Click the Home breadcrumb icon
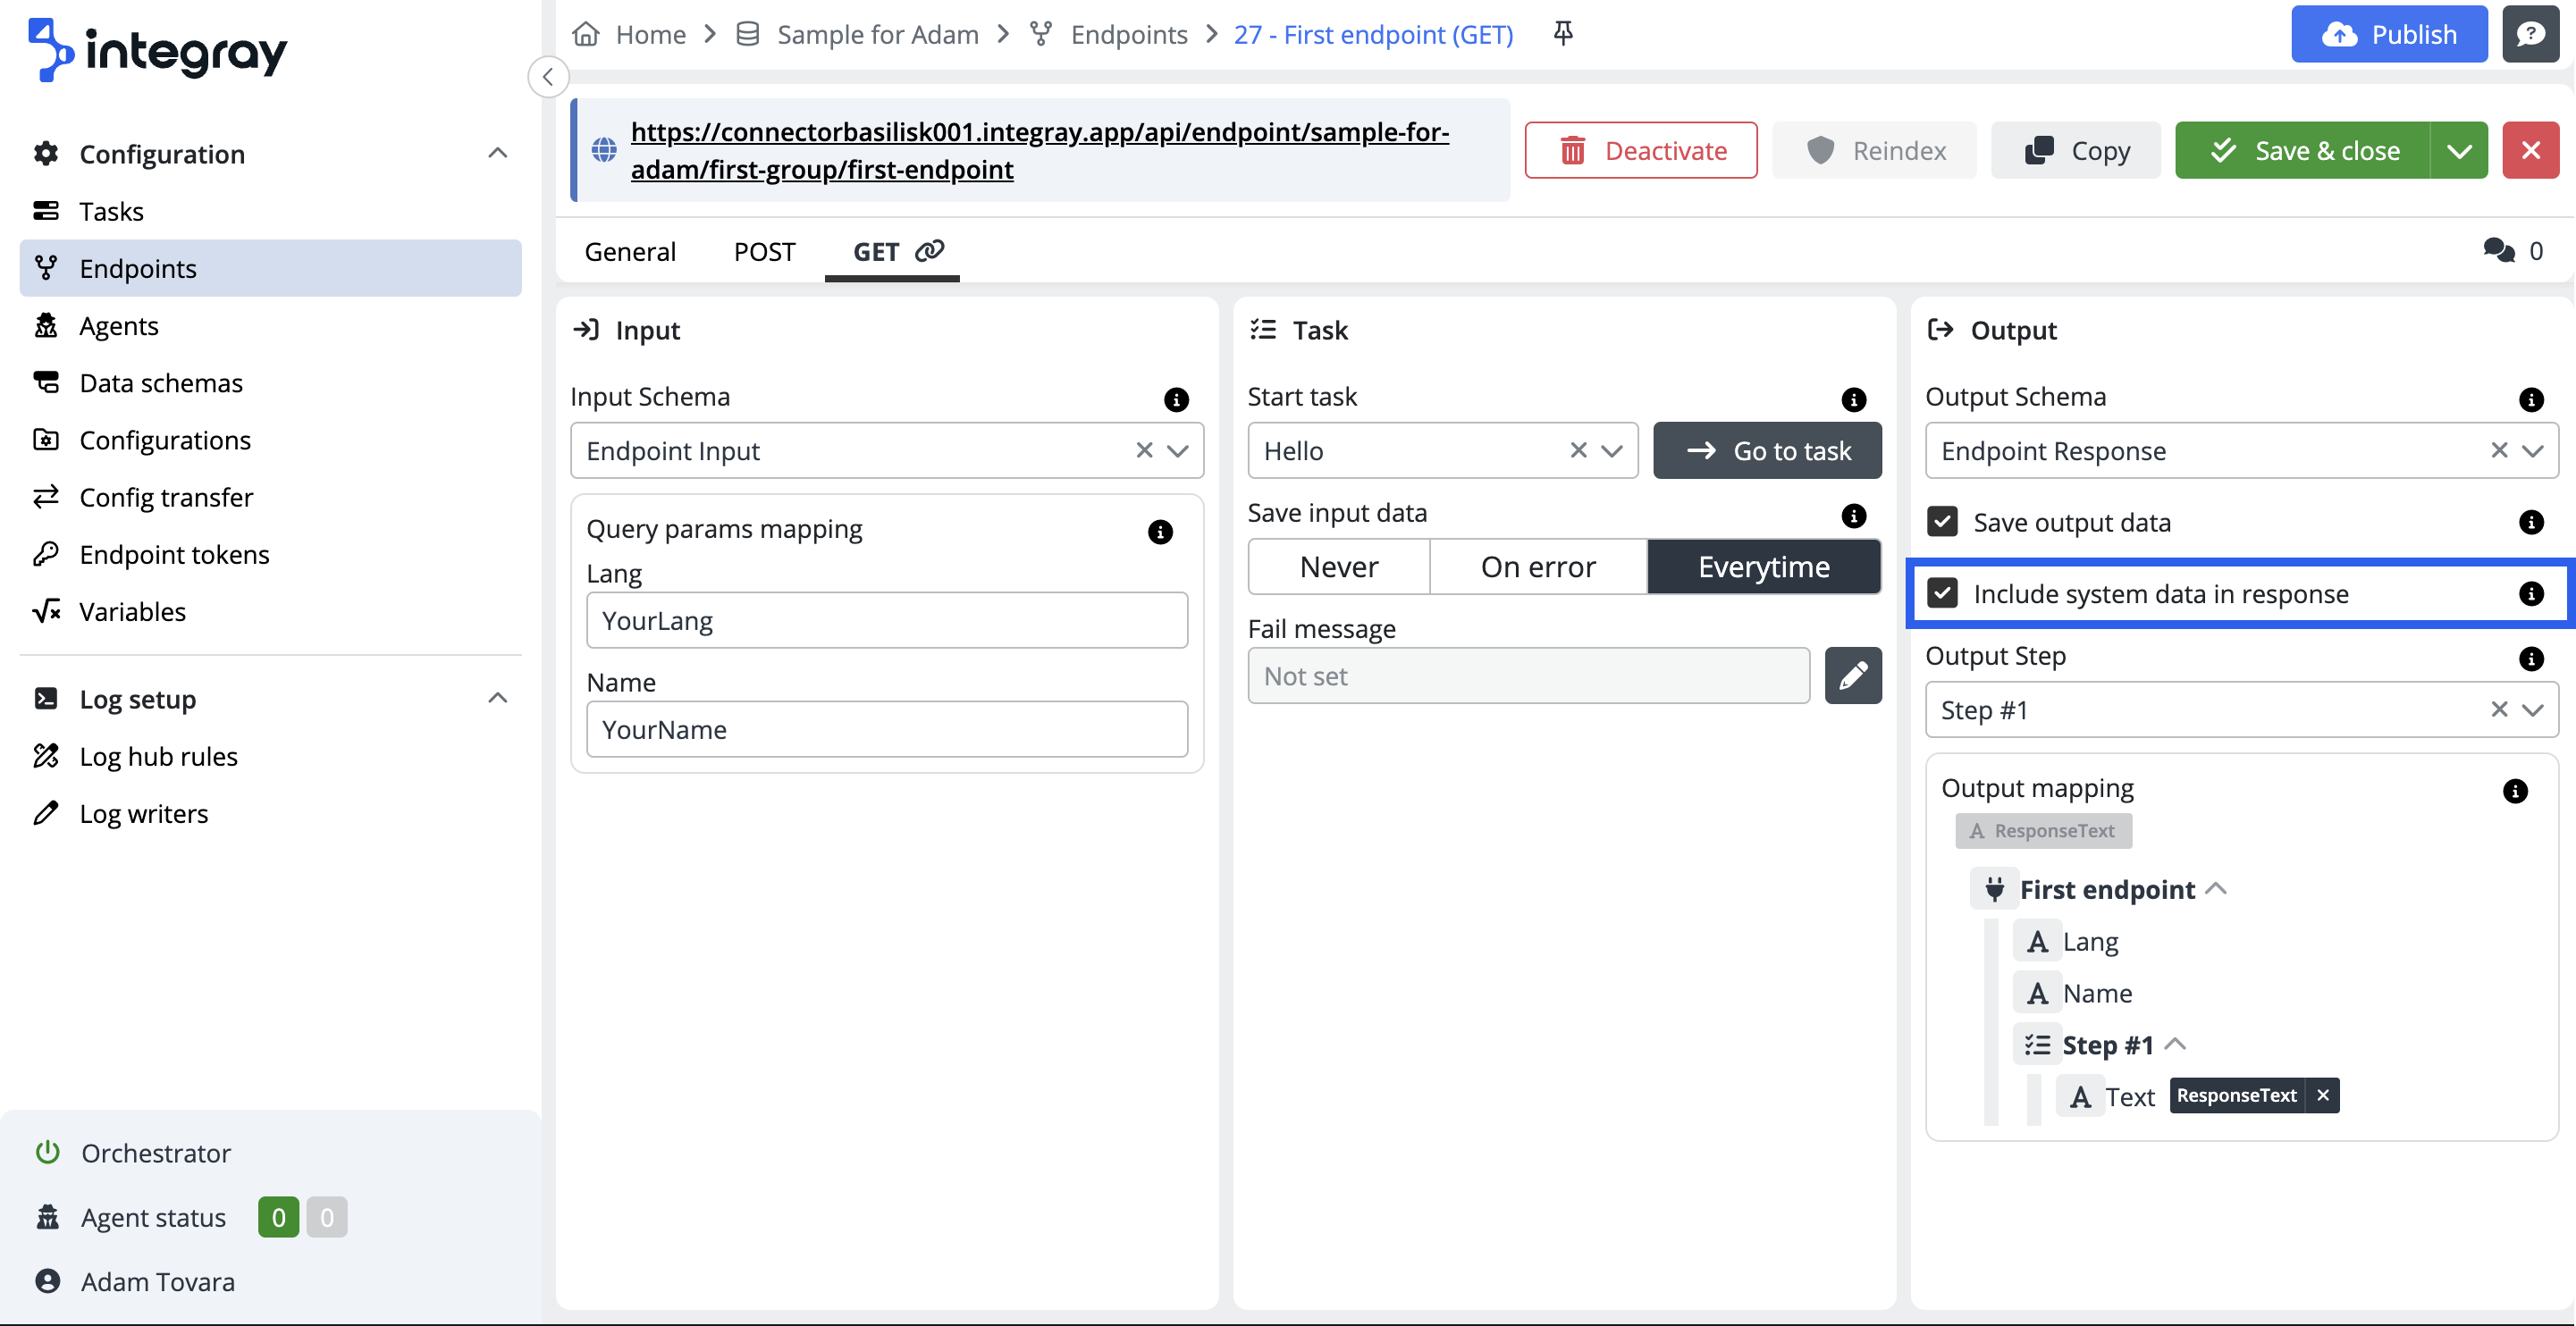Viewport: 2576px width, 1326px height. 586,34
